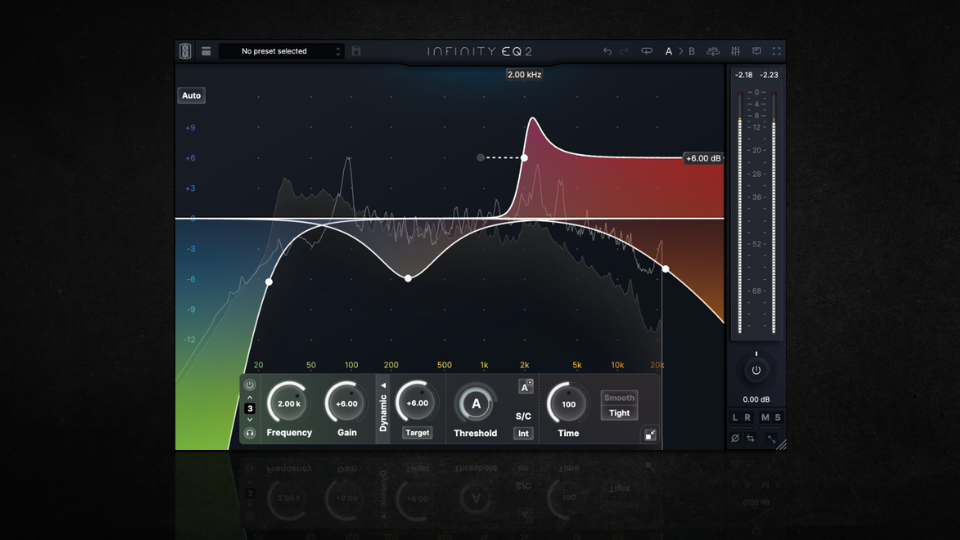Solo the band with the headphones icon
Screen dimensions: 960x540
coord(250,433)
